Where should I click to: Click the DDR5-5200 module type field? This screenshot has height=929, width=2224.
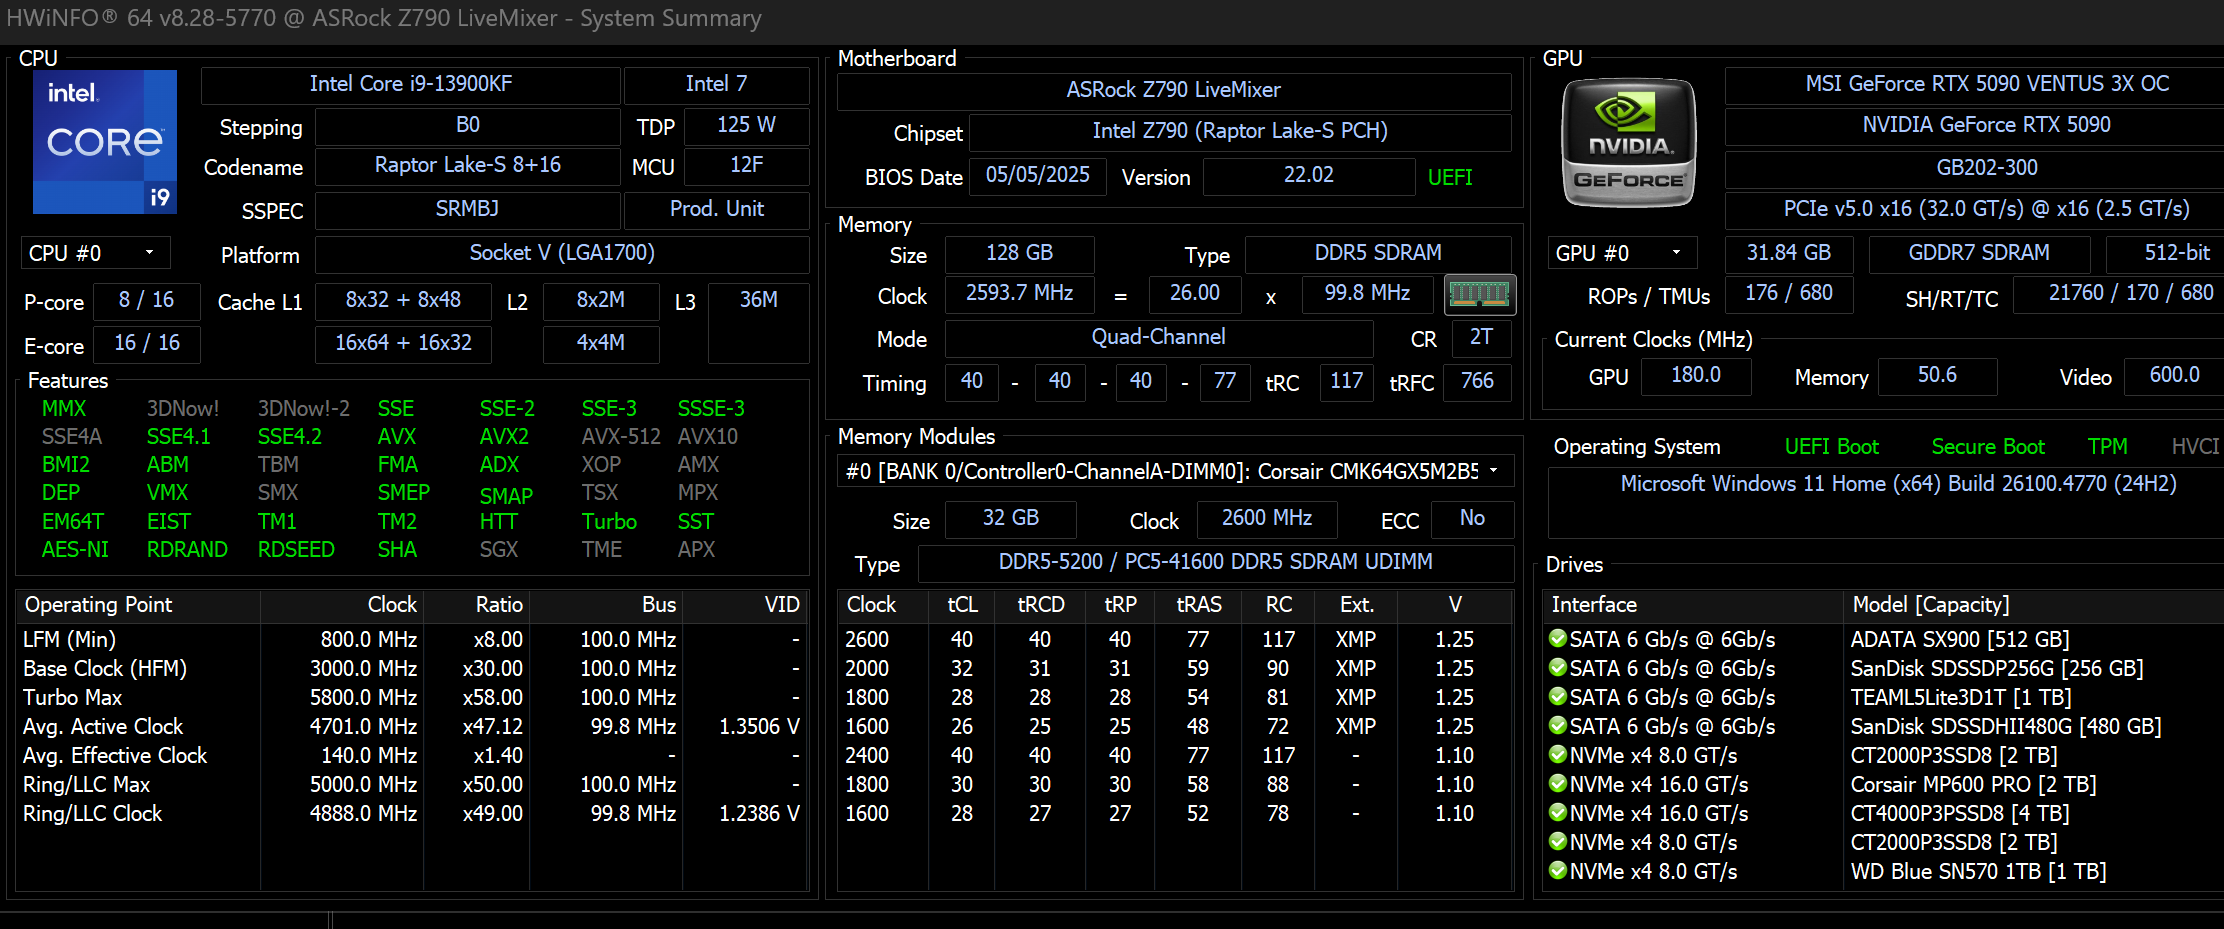coord(1216,563)
